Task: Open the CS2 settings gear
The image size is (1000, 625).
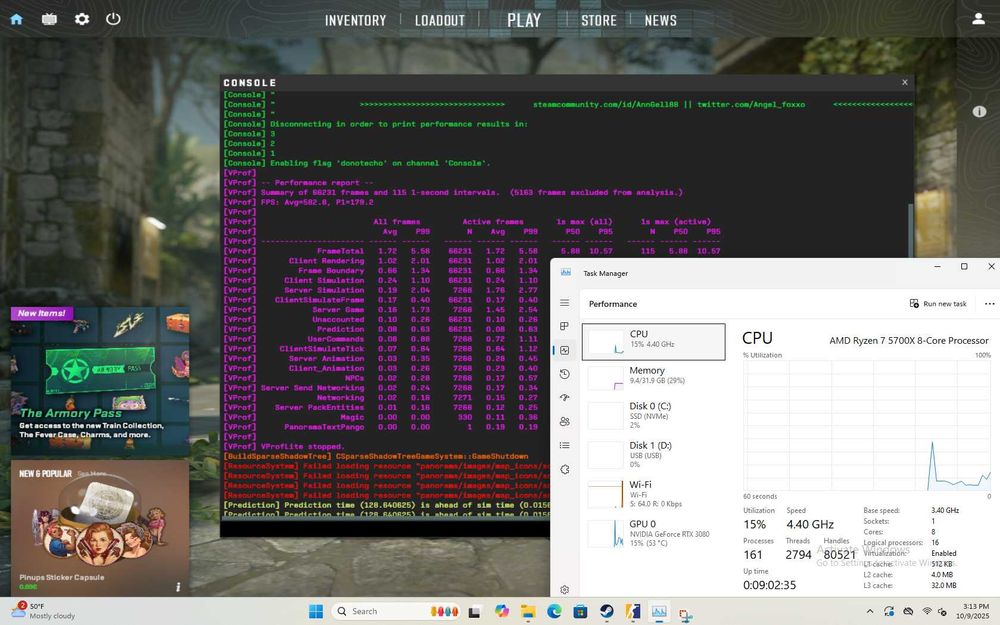Action: click(82, 19)
